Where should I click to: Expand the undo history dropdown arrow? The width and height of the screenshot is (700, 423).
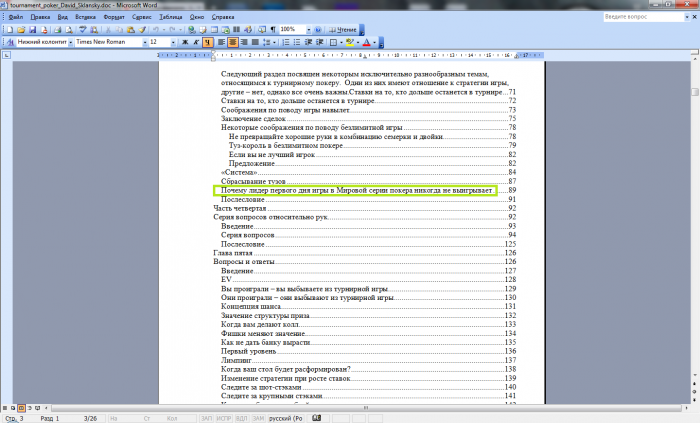[x=163, y=30]
